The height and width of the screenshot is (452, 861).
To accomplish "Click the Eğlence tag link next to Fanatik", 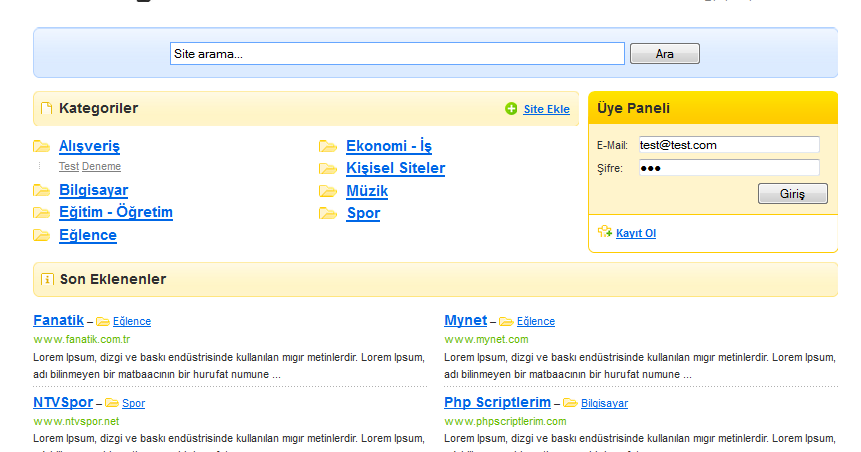I will click(132, 321).
